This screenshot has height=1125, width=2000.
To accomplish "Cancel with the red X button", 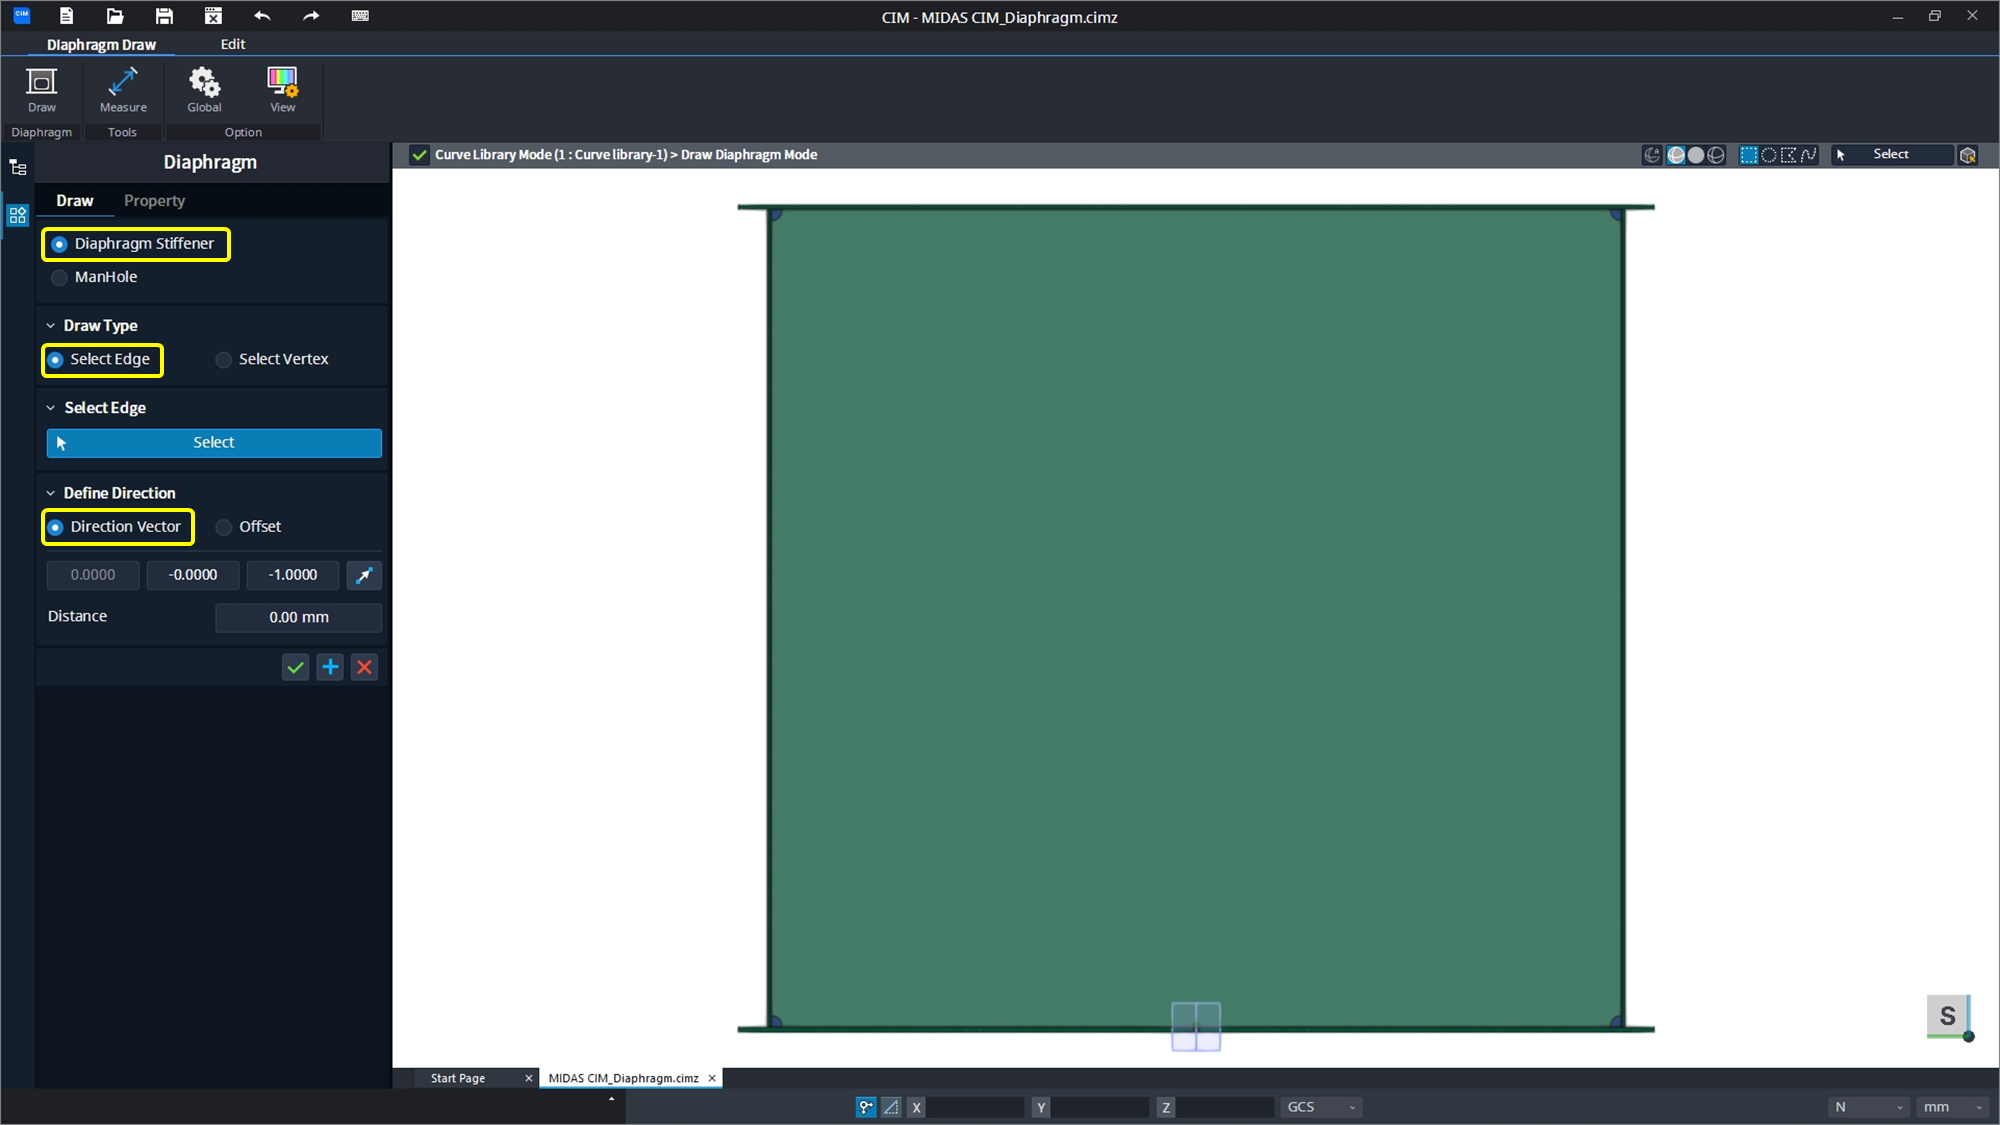I will (365, 668).
